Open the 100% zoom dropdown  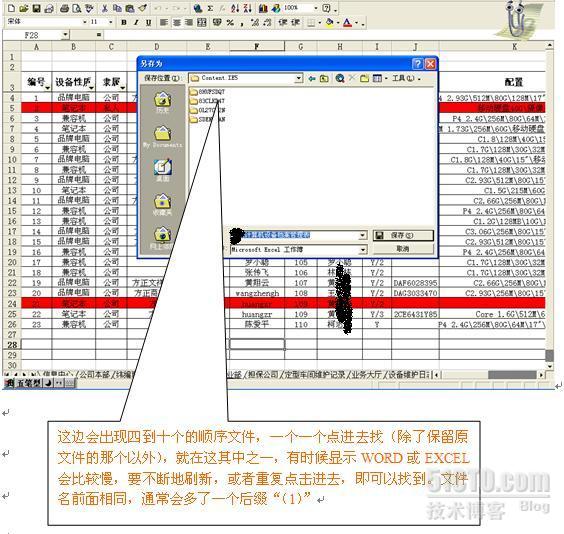[315, 8]
